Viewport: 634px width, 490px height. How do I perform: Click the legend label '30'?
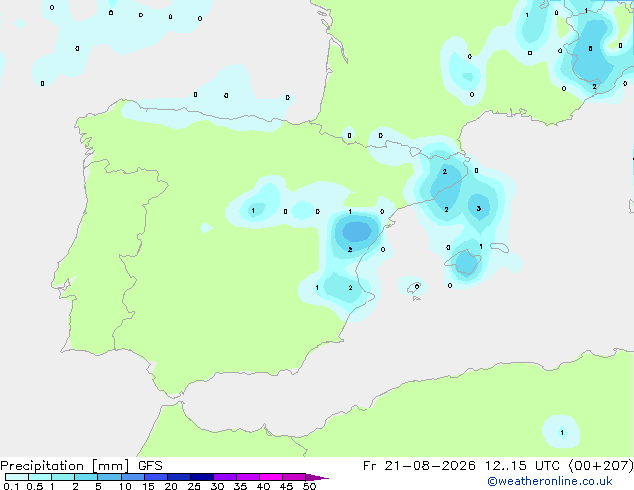217,486
